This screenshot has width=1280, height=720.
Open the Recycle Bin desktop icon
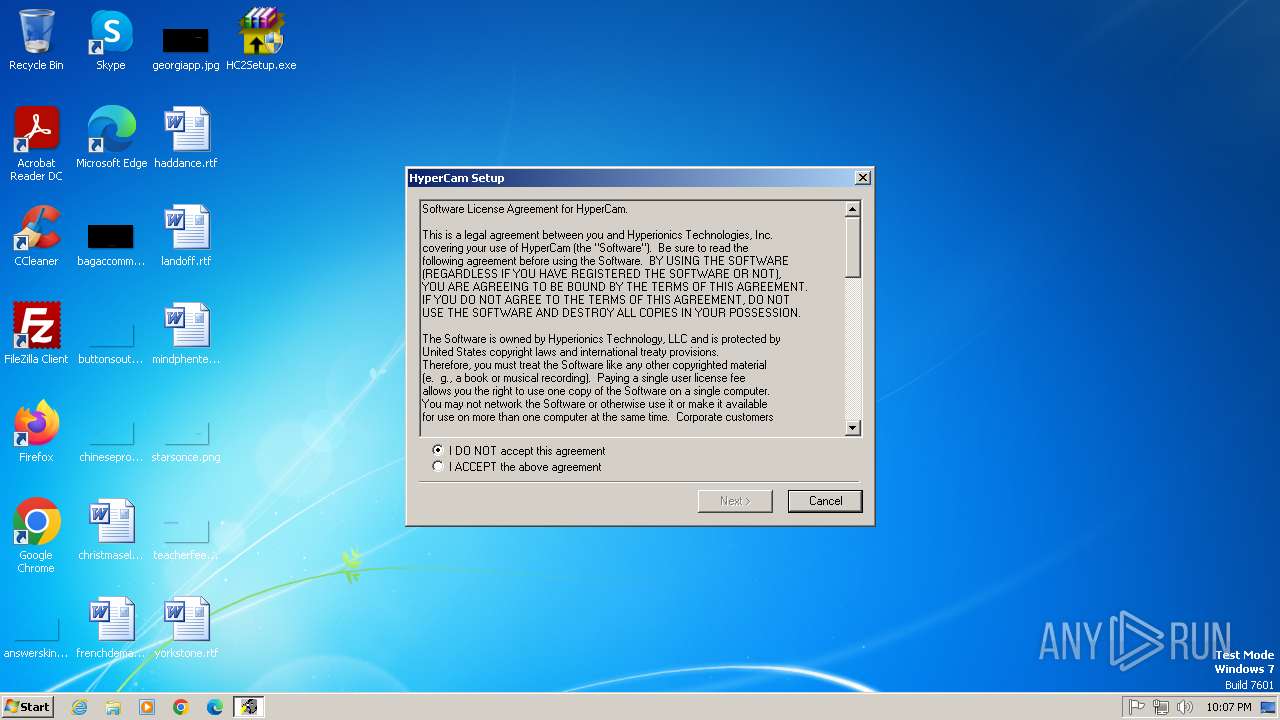click(36, 40)
